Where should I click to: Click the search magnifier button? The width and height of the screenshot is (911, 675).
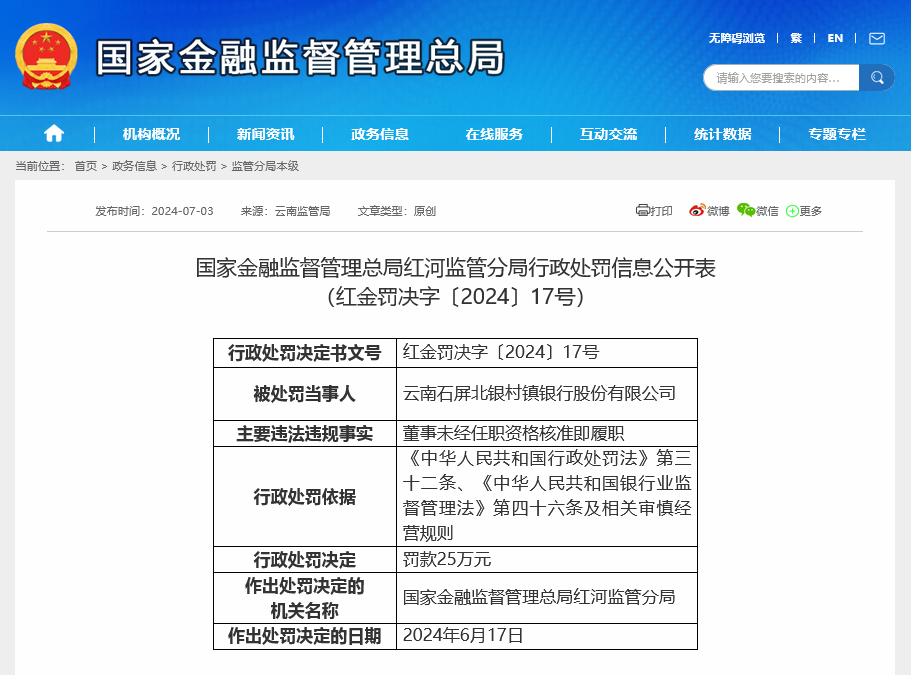(877, 77)
